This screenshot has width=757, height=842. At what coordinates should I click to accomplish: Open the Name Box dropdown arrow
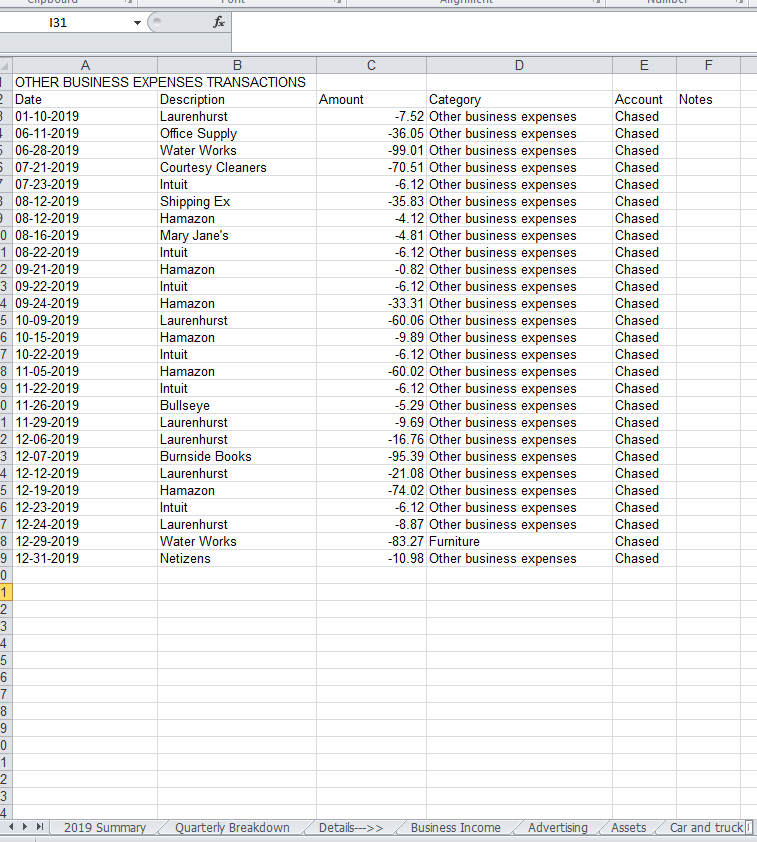137,23
